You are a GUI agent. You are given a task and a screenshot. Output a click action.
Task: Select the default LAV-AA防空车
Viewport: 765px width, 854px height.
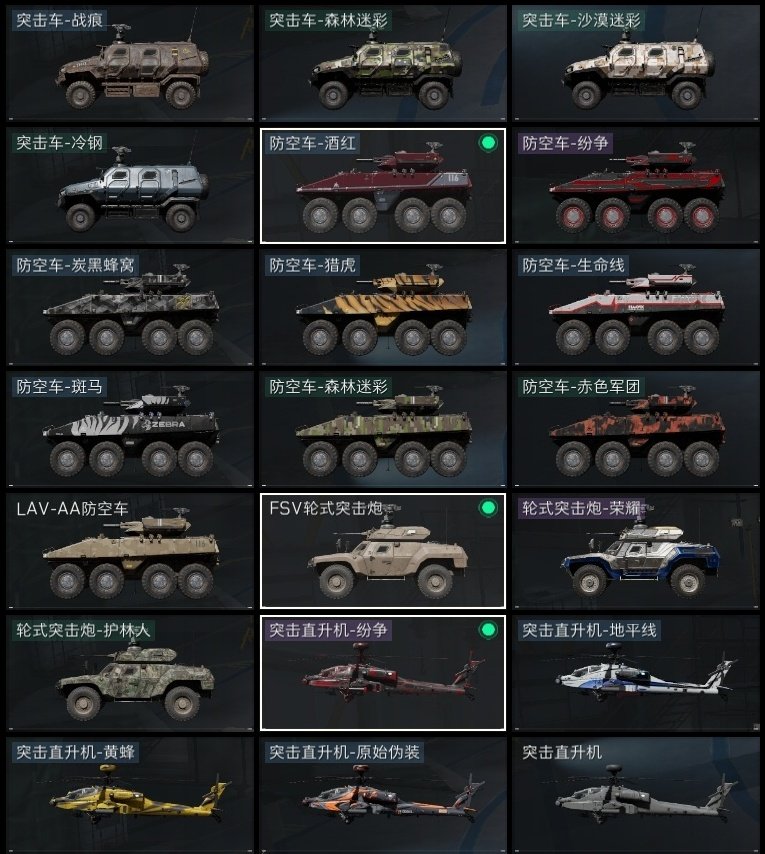click(x=130, y=551)
